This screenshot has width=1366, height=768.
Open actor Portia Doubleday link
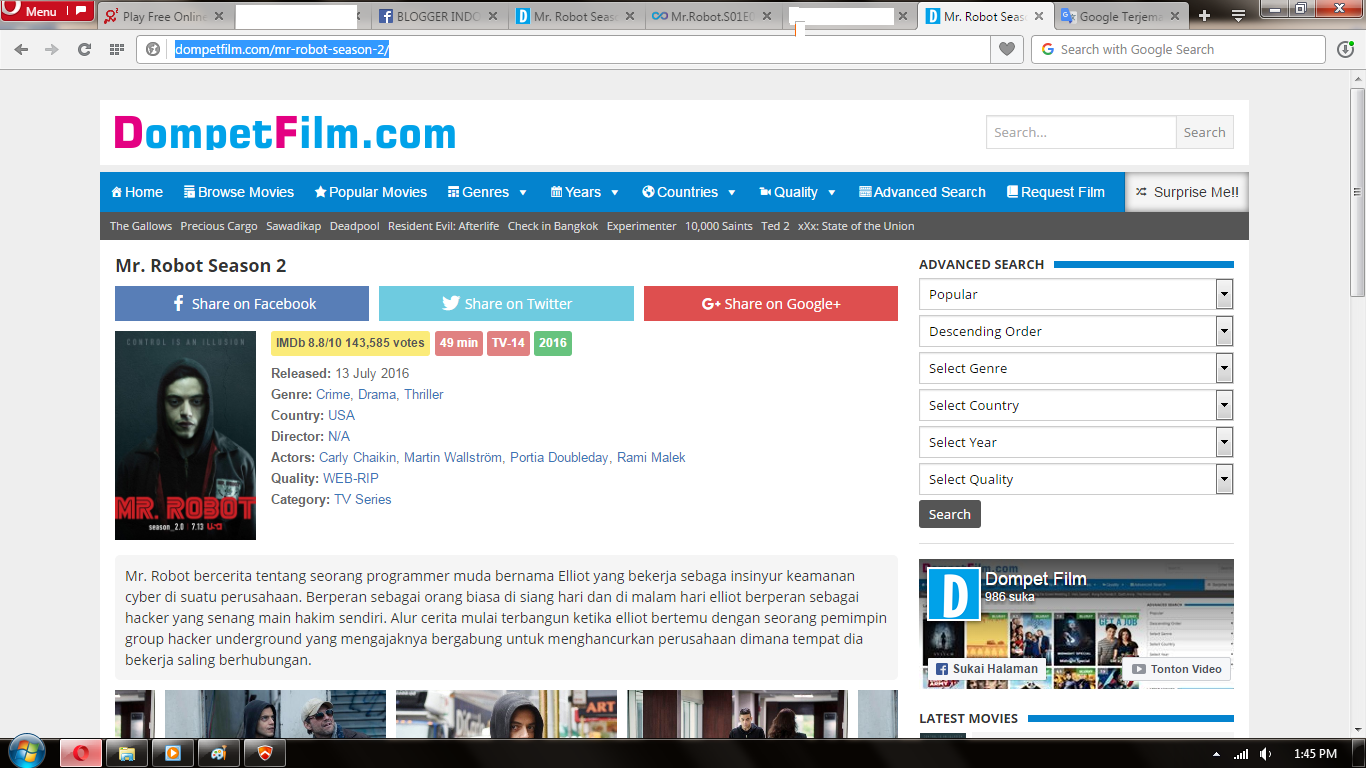pos(559,457)
